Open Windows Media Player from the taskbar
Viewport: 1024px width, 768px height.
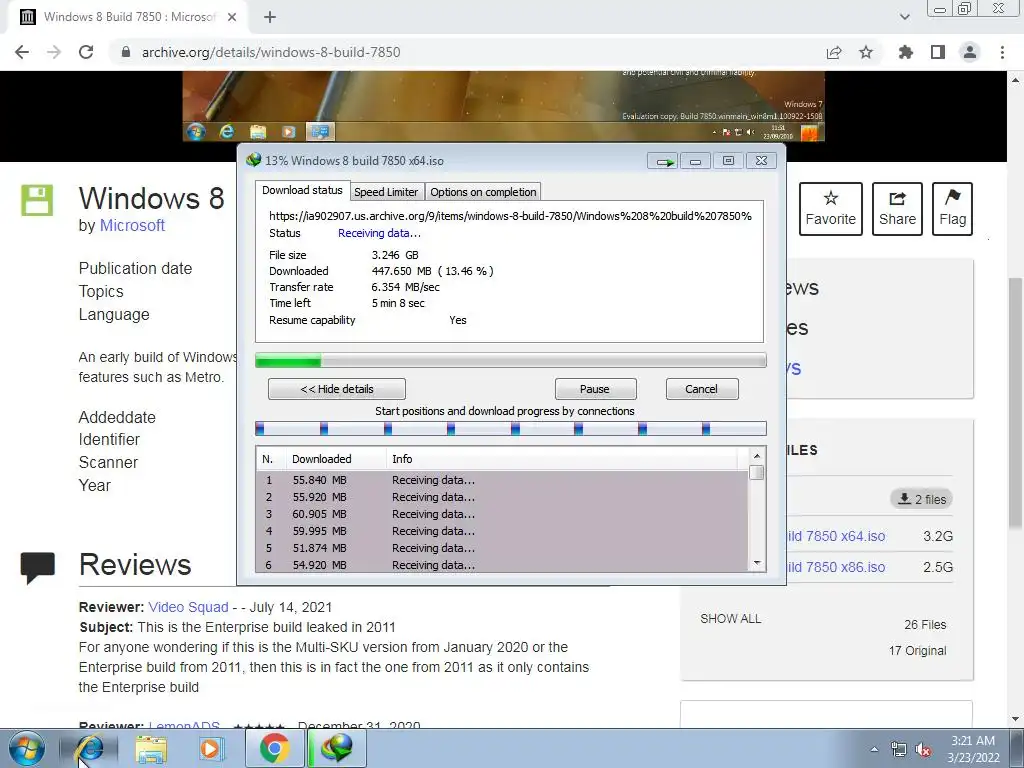coord(210,748)
